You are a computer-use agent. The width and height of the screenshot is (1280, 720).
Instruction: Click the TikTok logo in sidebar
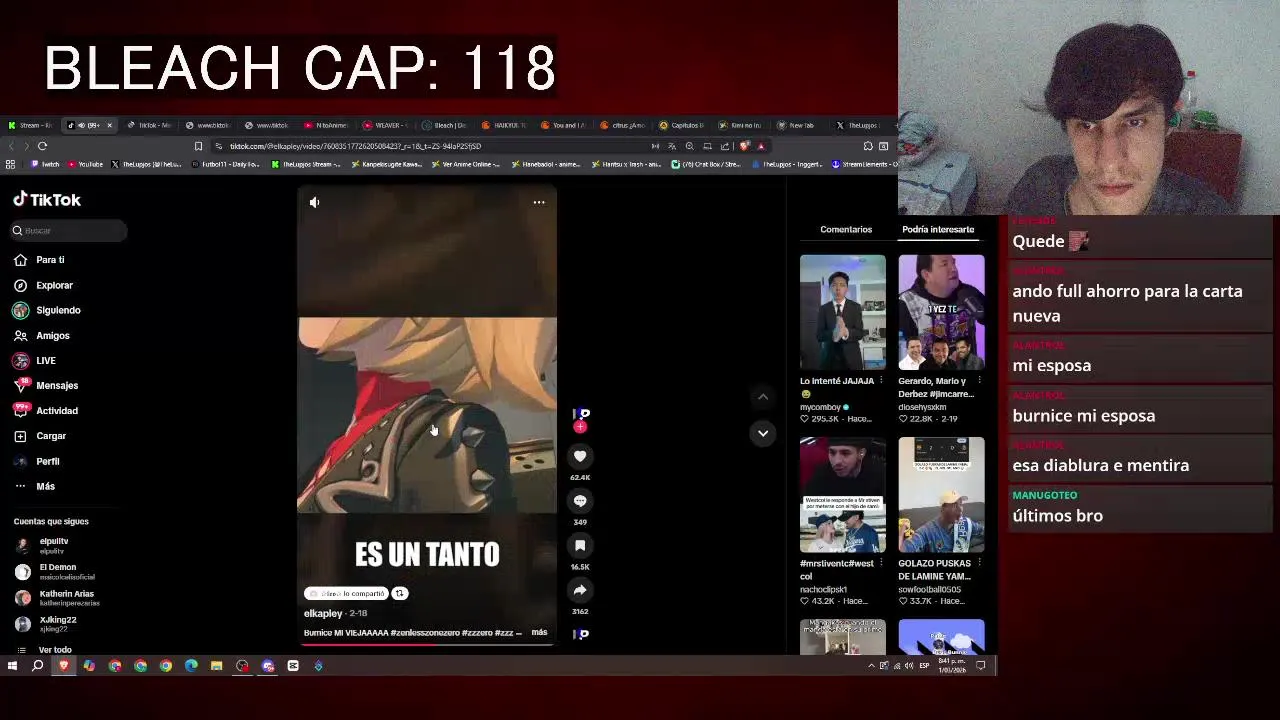click(x=47, y=200)
